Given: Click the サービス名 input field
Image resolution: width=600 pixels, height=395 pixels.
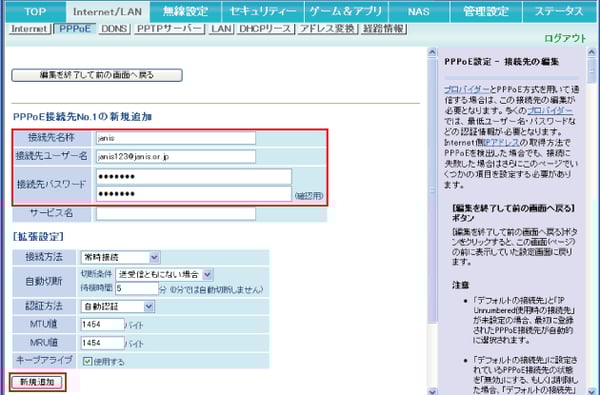Looking at the screenshot, I should (x=176, y=214).
